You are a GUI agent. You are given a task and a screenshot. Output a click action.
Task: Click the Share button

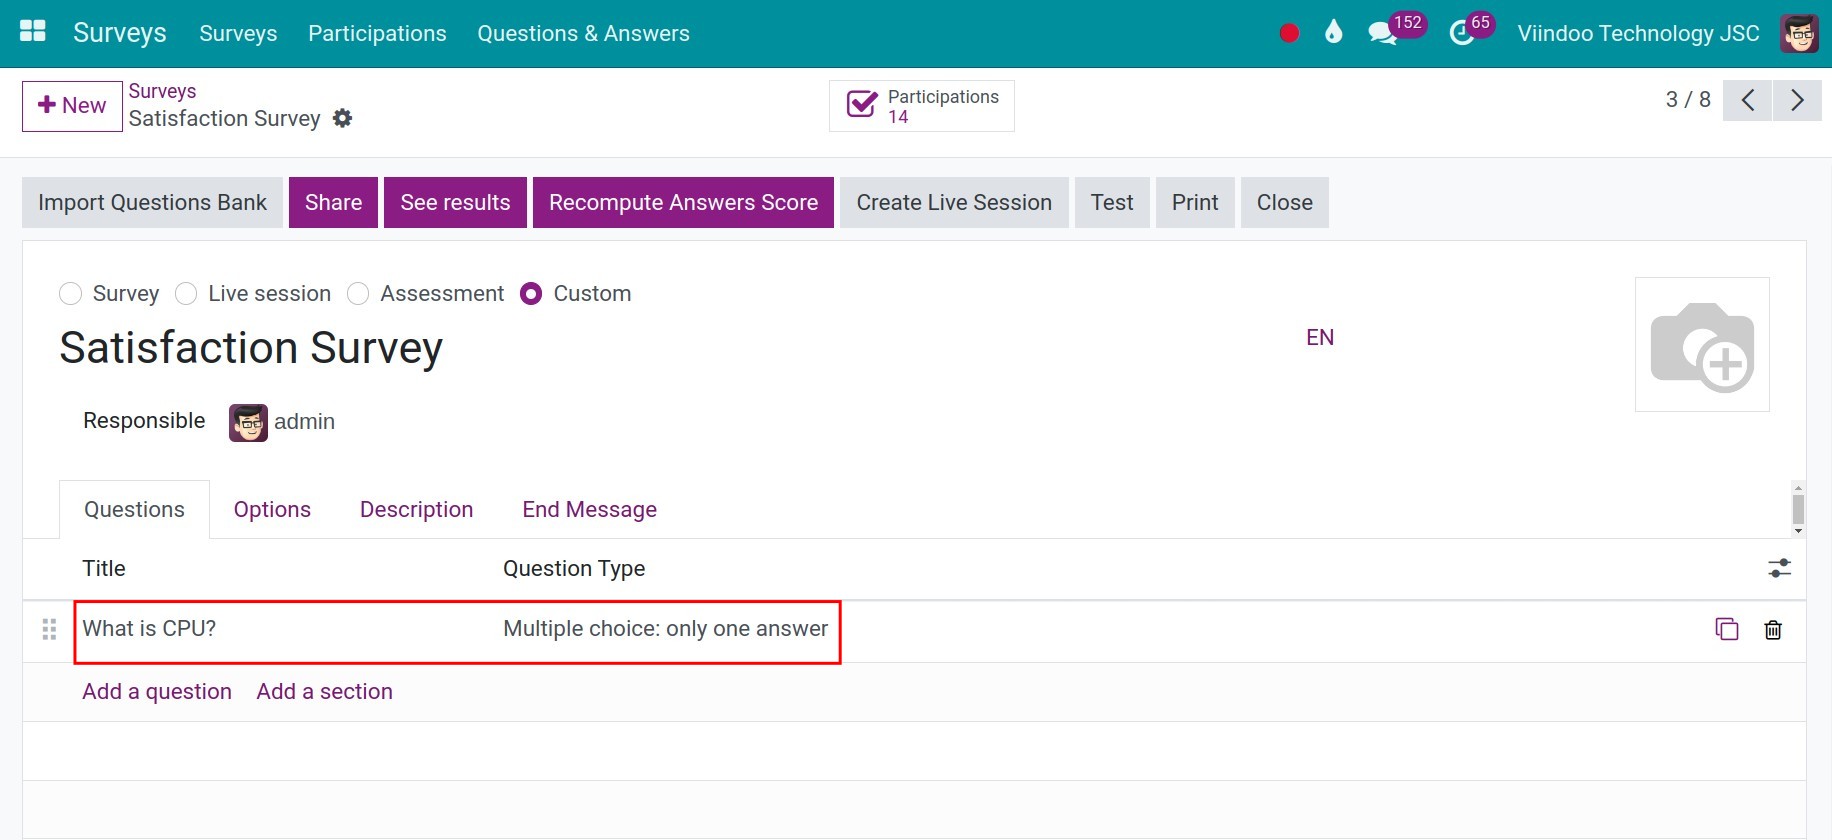(x=334, y=203)
